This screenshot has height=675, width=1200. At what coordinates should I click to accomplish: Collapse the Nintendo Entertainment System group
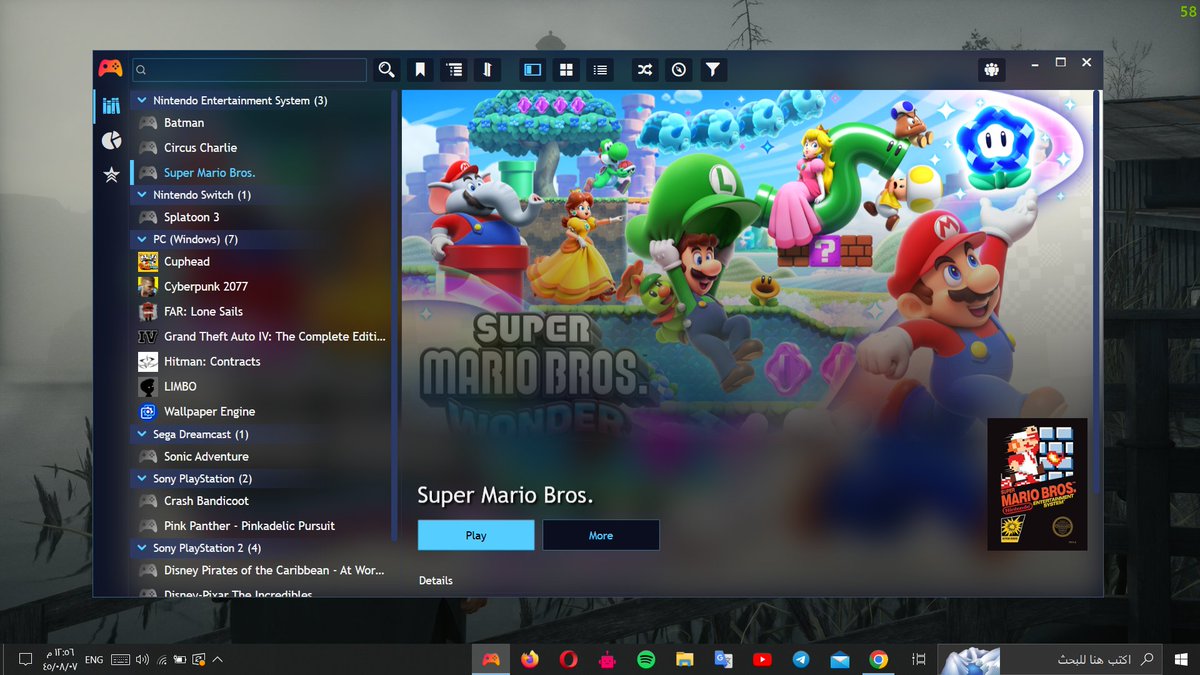(x=142, y=100)
